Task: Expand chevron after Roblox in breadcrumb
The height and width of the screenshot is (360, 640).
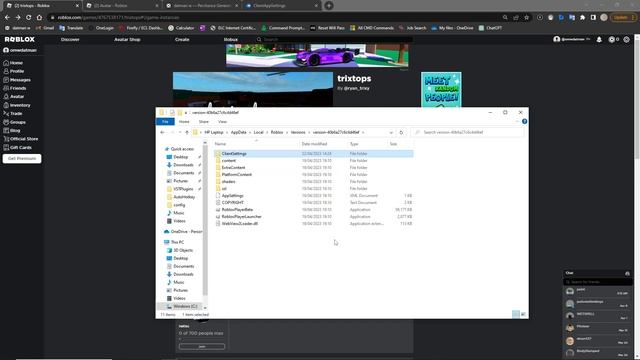Action: click(287, 132)
